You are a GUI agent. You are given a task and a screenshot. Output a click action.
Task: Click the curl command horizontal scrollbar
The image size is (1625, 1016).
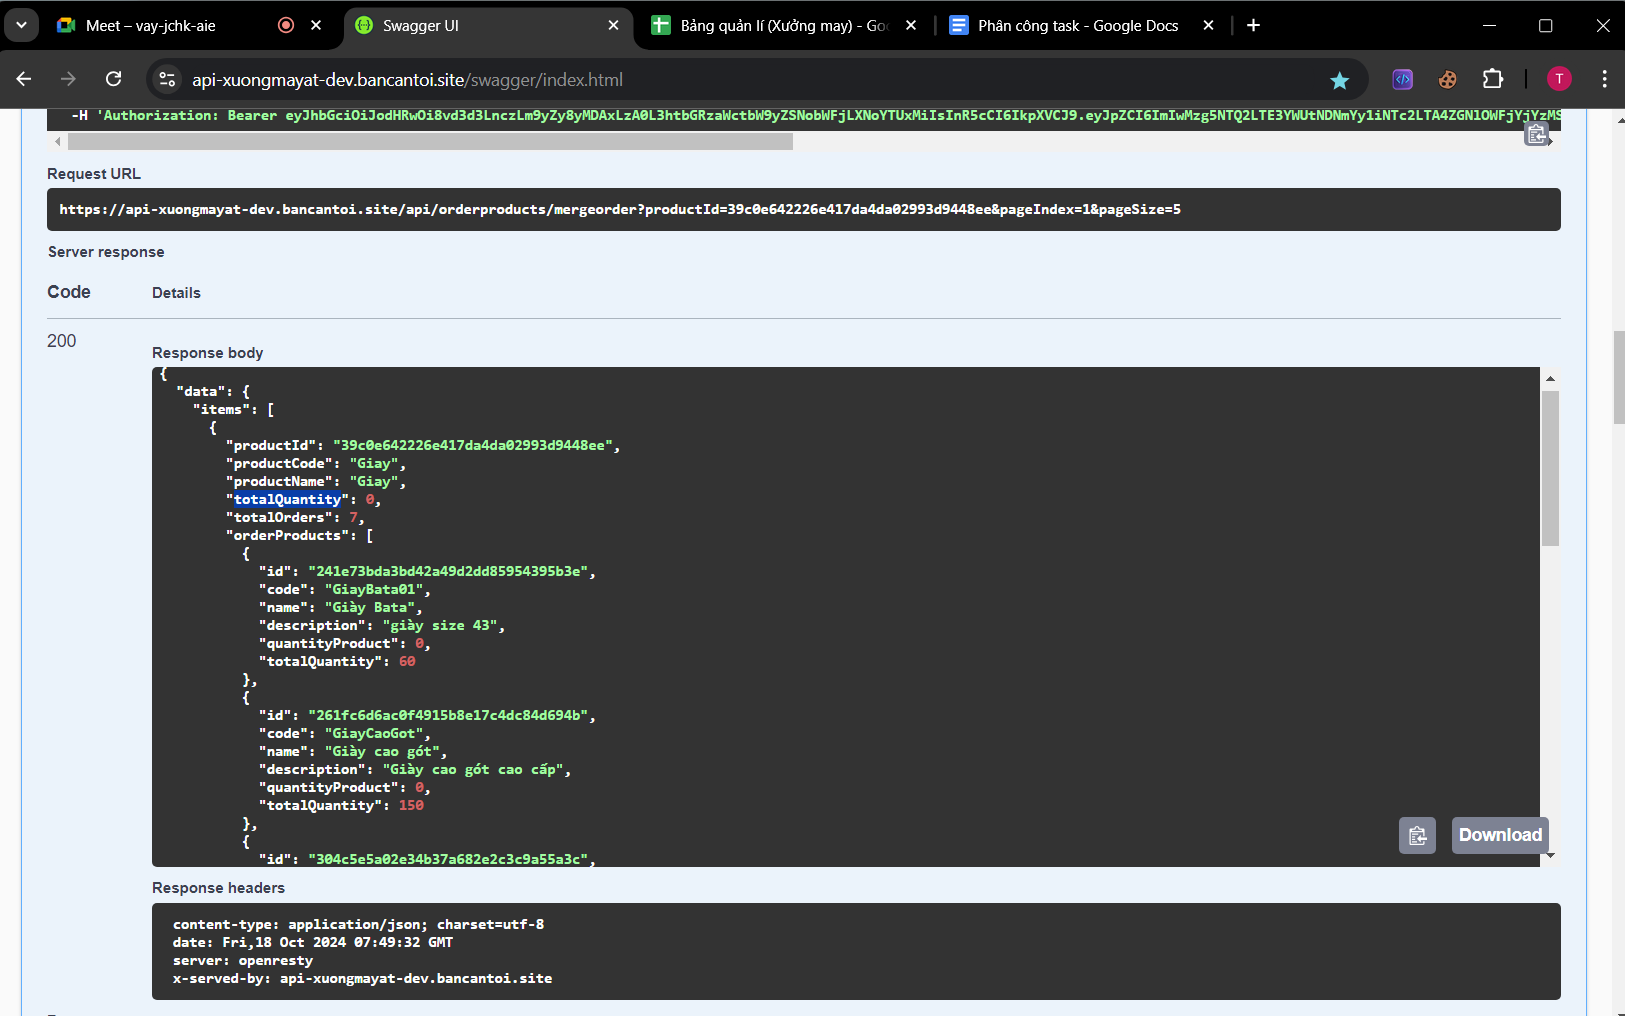(x=430, y=142)
